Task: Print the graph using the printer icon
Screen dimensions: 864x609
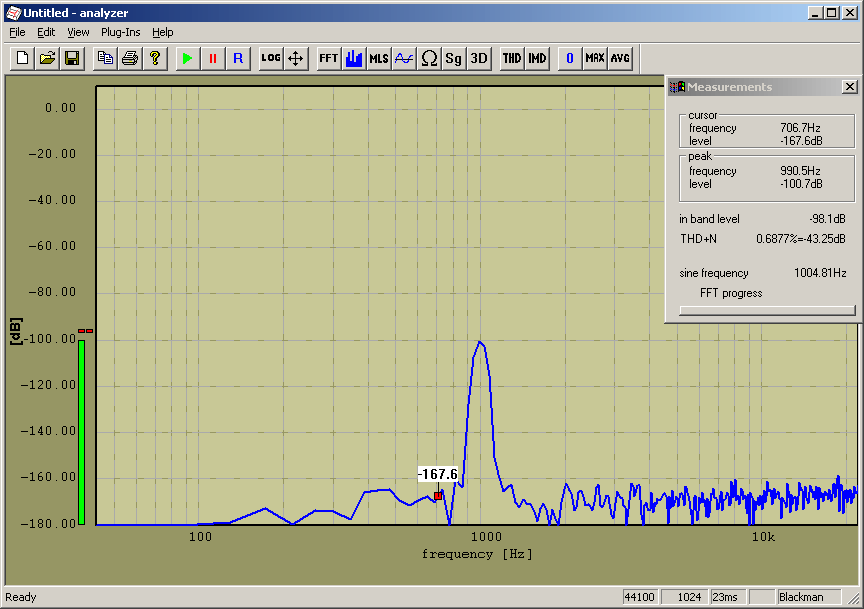Action: pyautogui.click(x=130, y=58)
